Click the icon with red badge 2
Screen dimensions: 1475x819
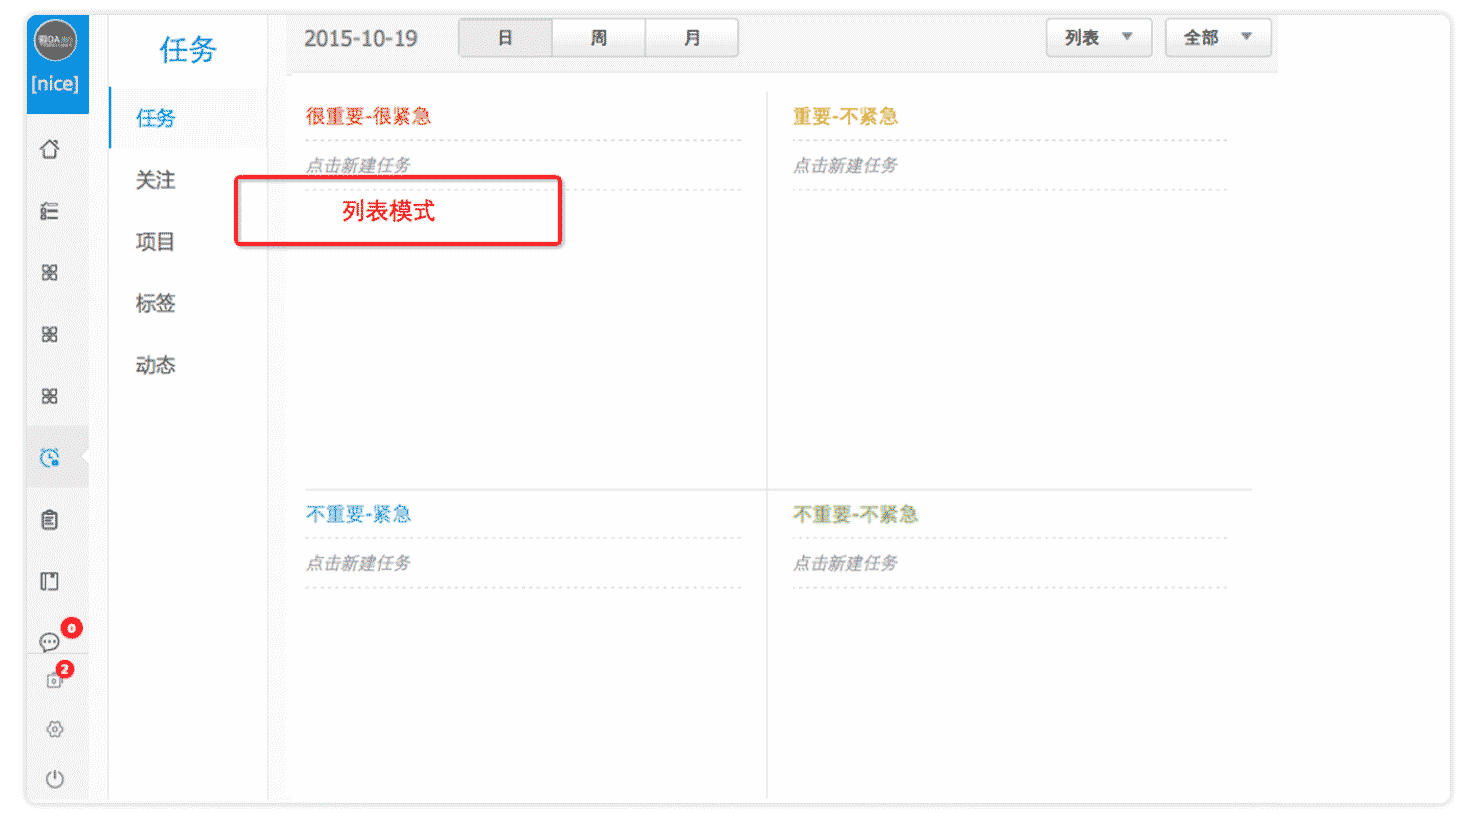coord(55,680)
